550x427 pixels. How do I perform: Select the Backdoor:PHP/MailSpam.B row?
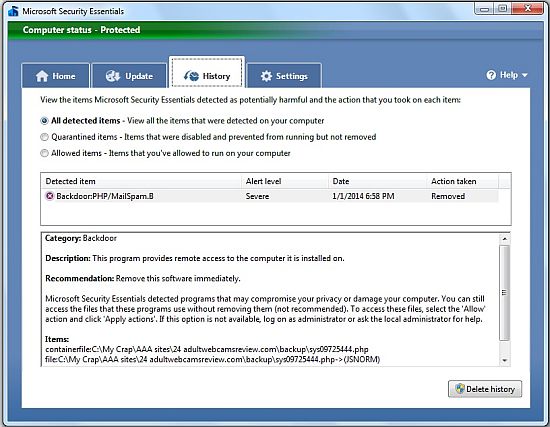270,196
